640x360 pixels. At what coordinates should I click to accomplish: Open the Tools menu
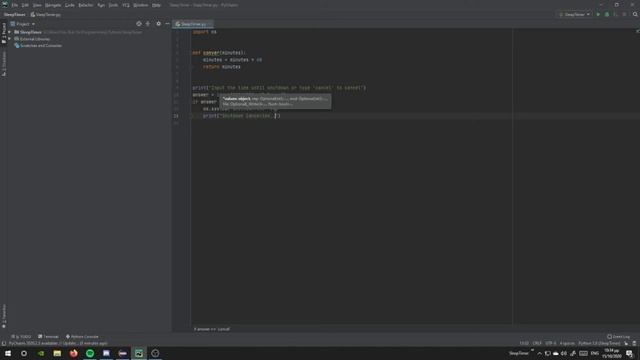113,5
